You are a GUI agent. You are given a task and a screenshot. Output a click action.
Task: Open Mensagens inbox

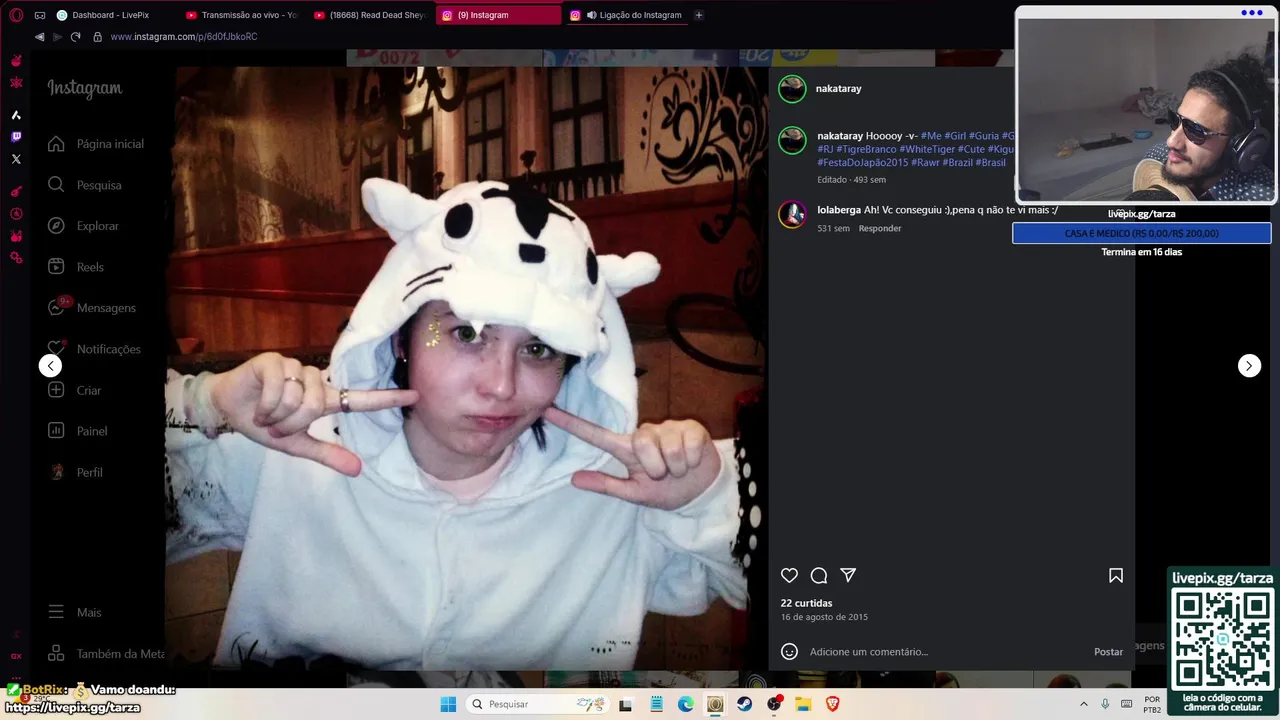pos(93,308)
